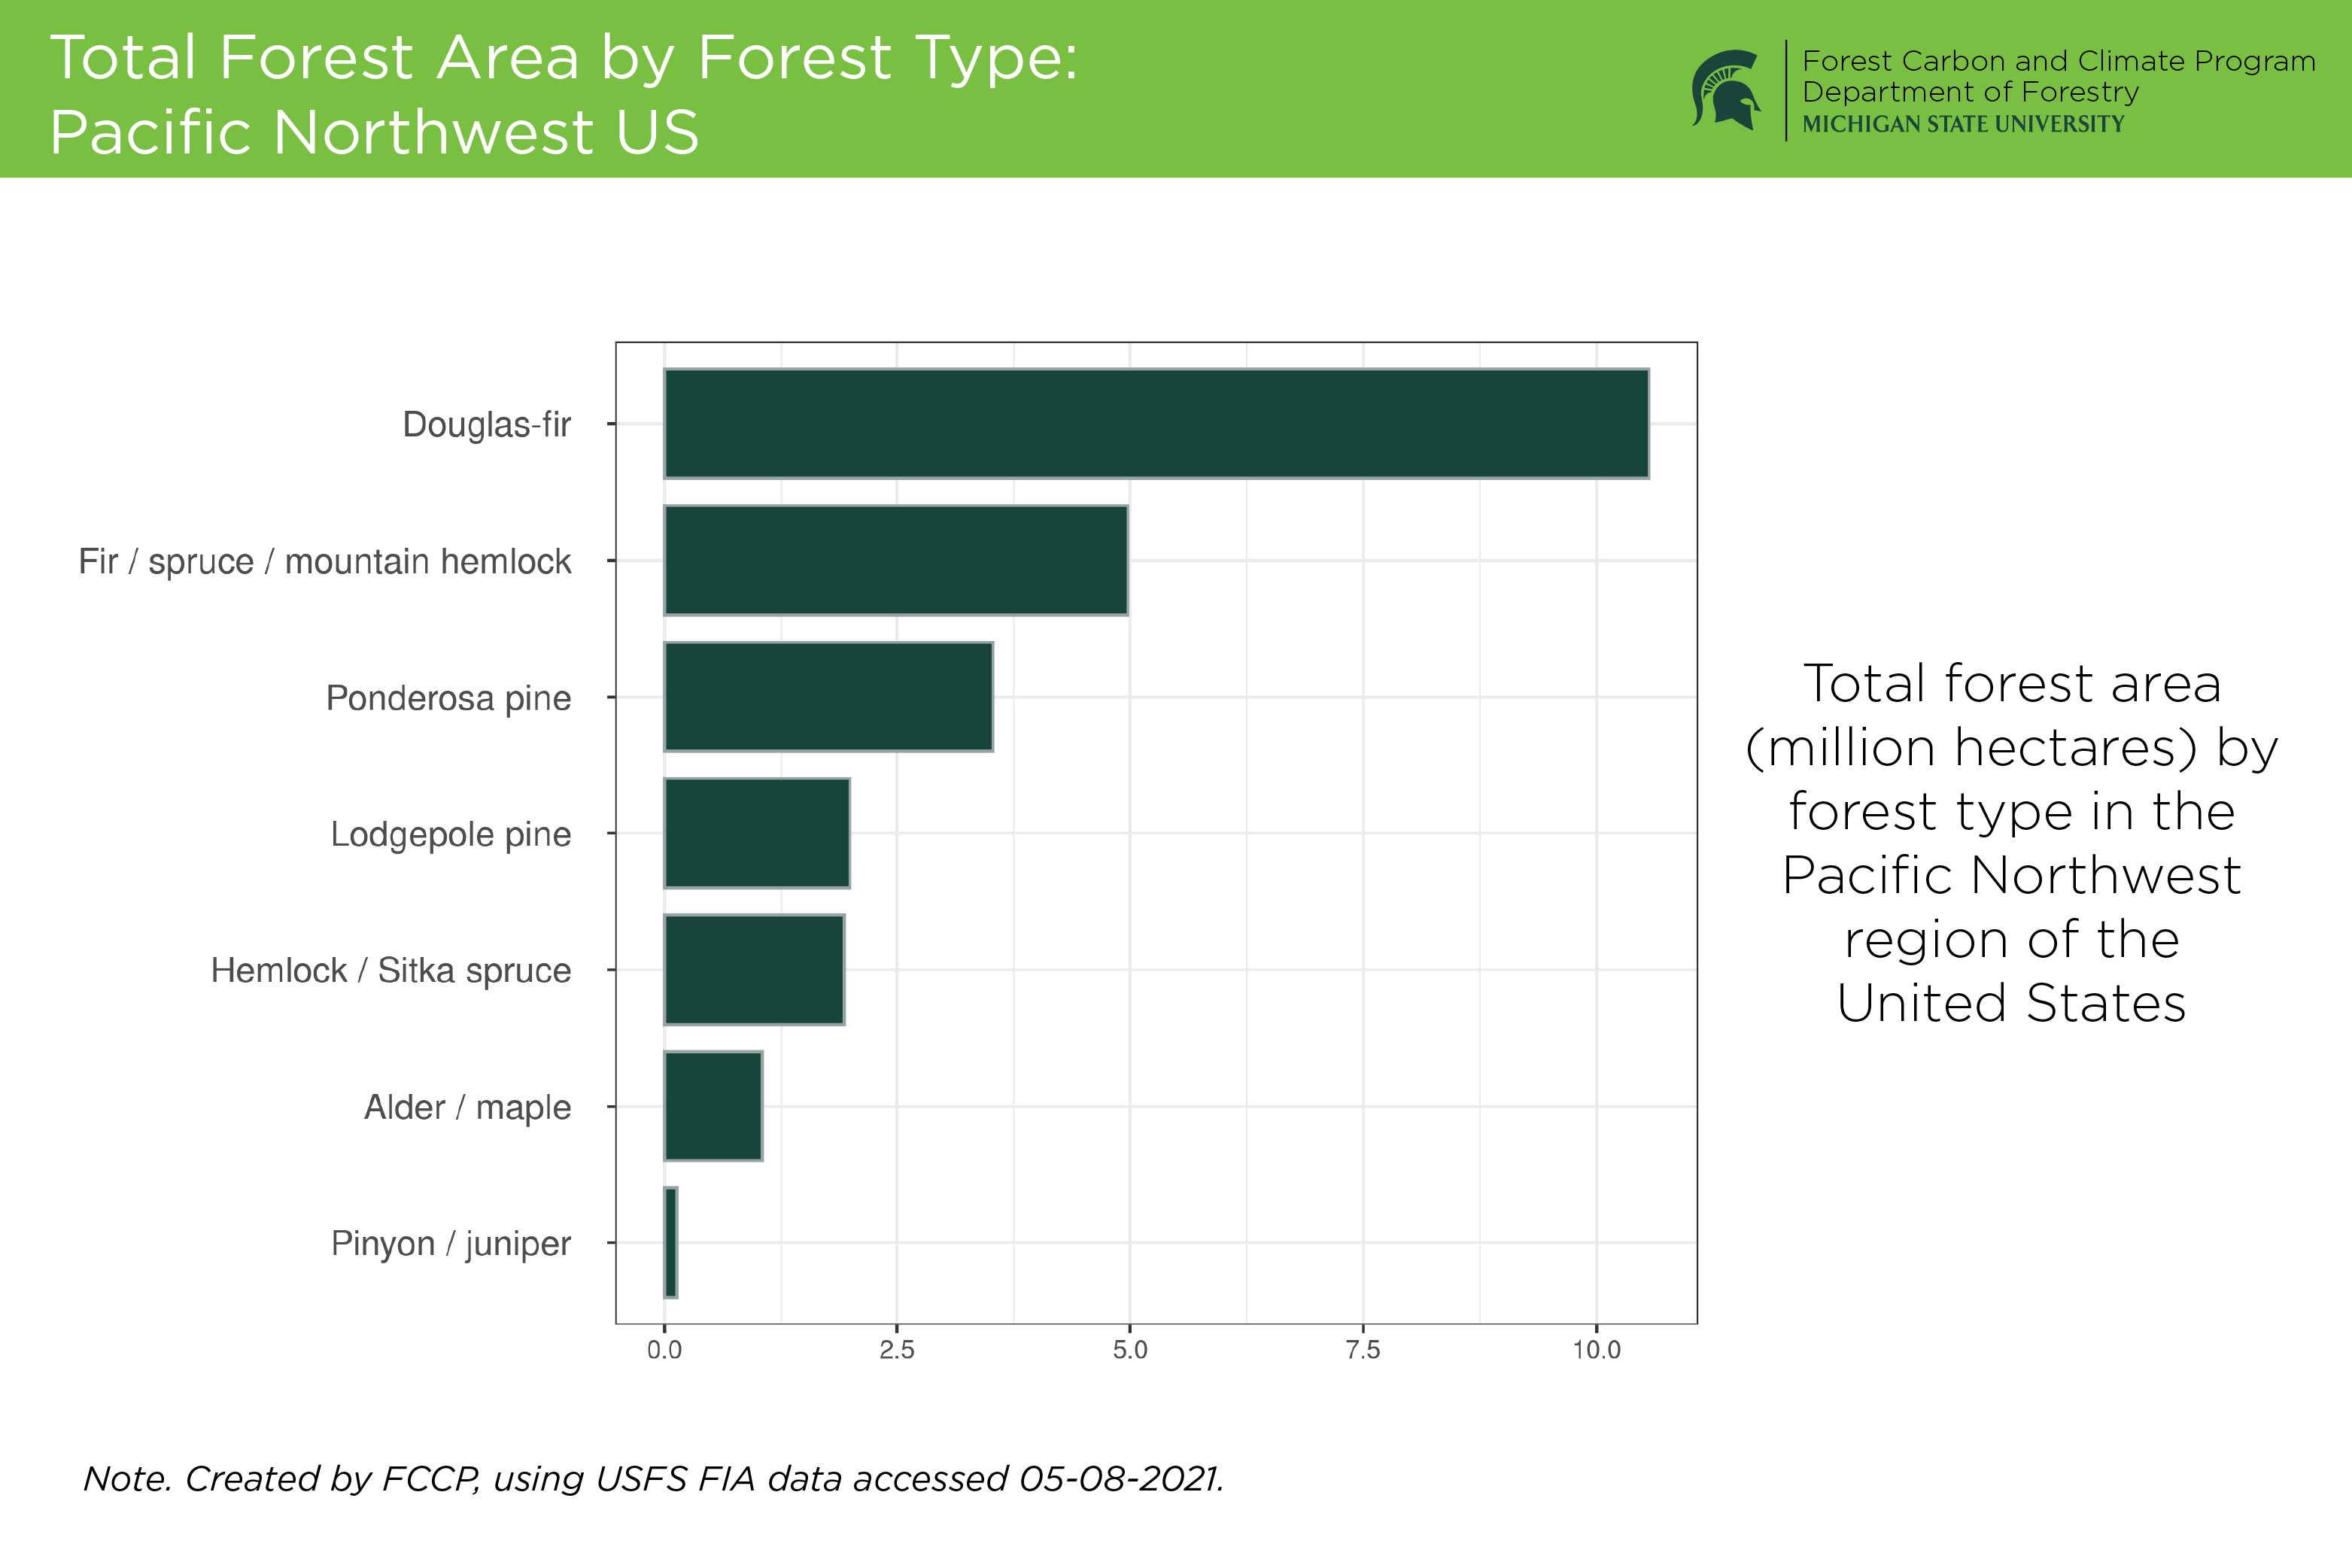The width and height of the screenshot is (2352, 1568).
Task: Click the 0.0 axis tick label
Action: click(665, 1348)
